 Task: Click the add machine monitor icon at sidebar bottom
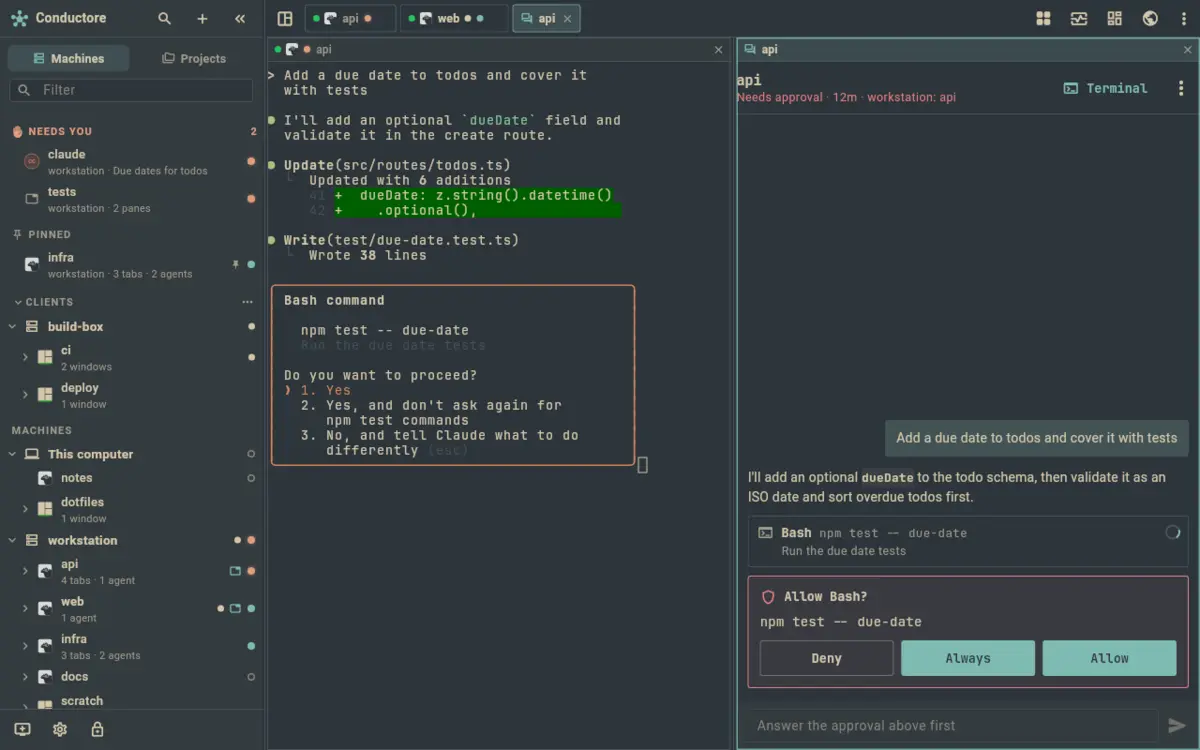(x=22, y=729)
